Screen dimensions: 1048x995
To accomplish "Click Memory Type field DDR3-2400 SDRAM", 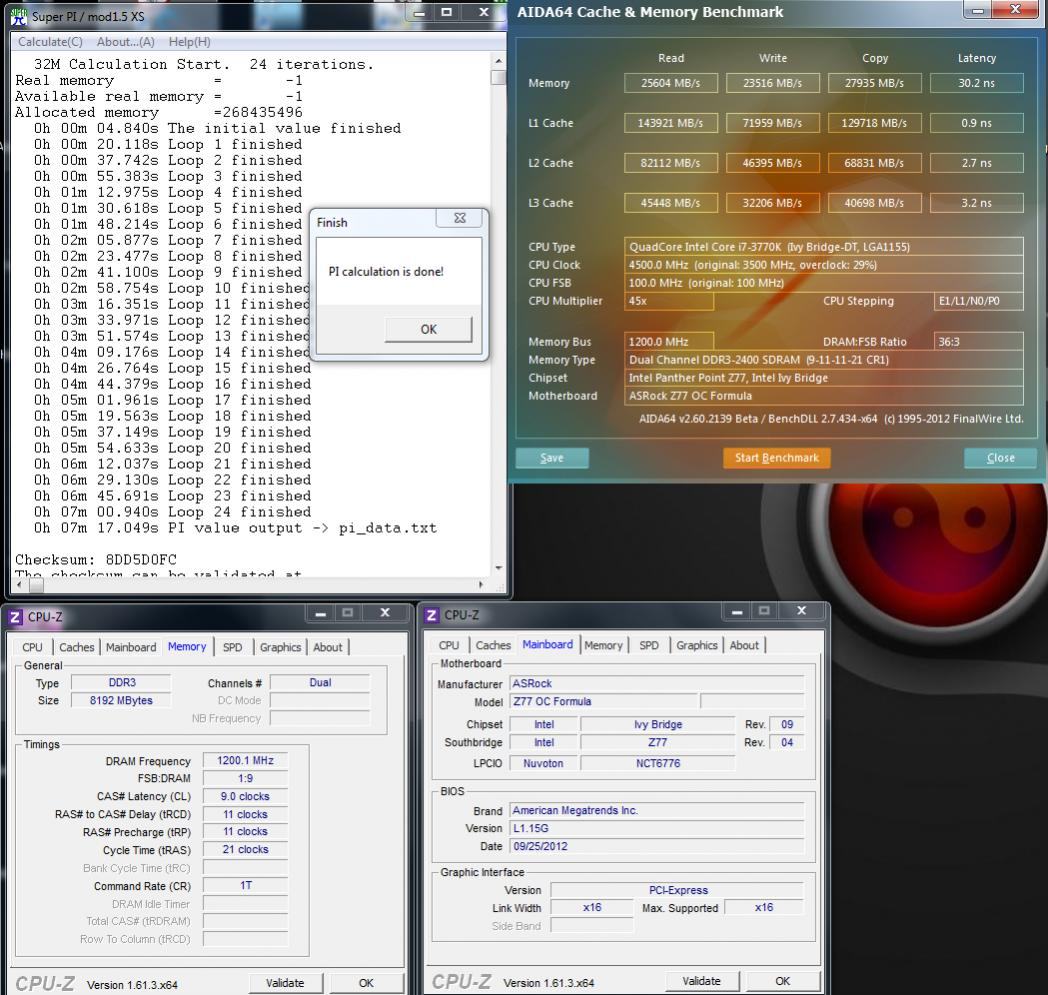I will [x=823, y=360].
